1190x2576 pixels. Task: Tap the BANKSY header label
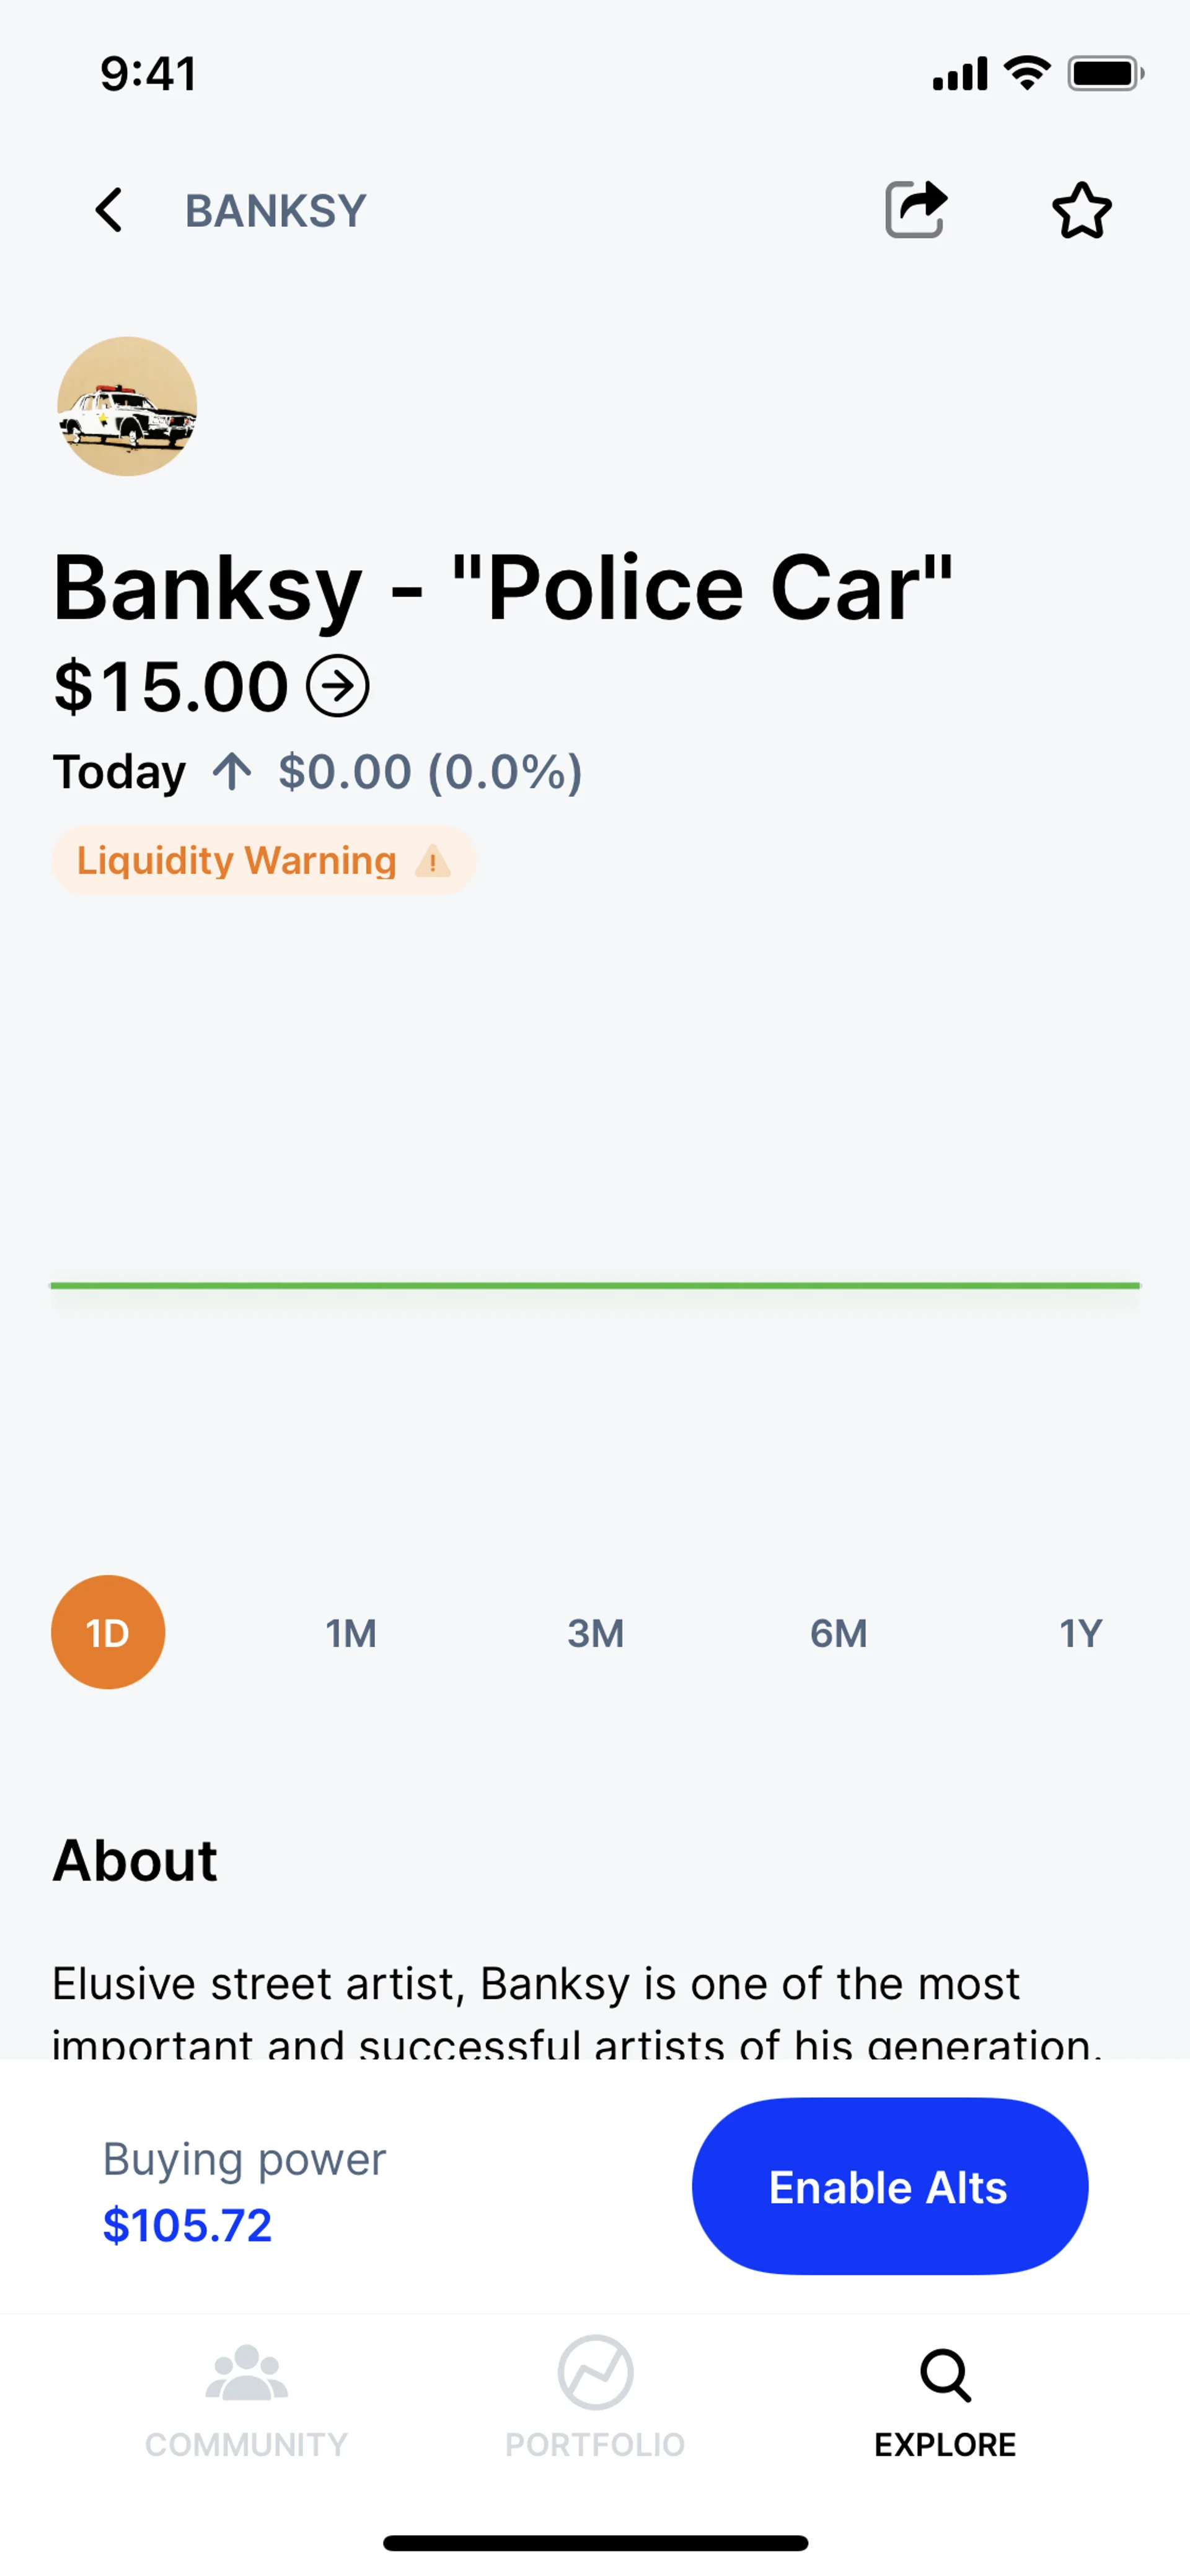[276, 211]
